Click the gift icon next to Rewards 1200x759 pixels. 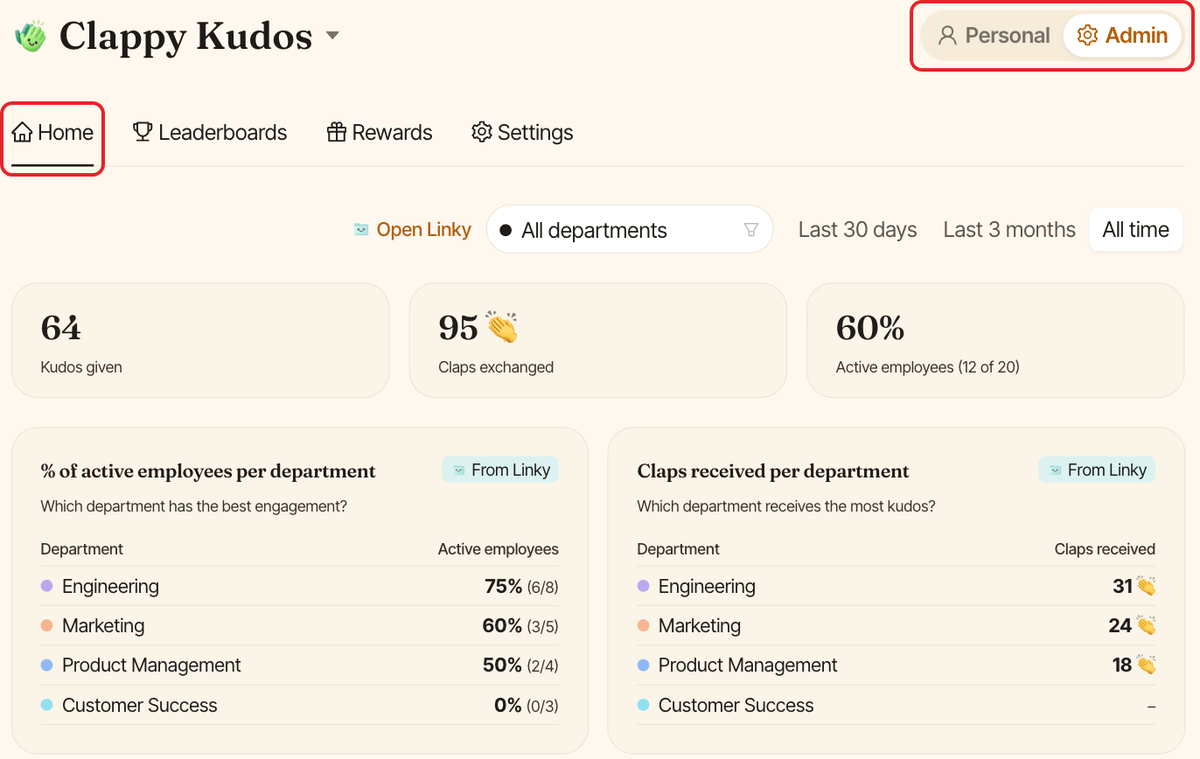tap(337, 132)
